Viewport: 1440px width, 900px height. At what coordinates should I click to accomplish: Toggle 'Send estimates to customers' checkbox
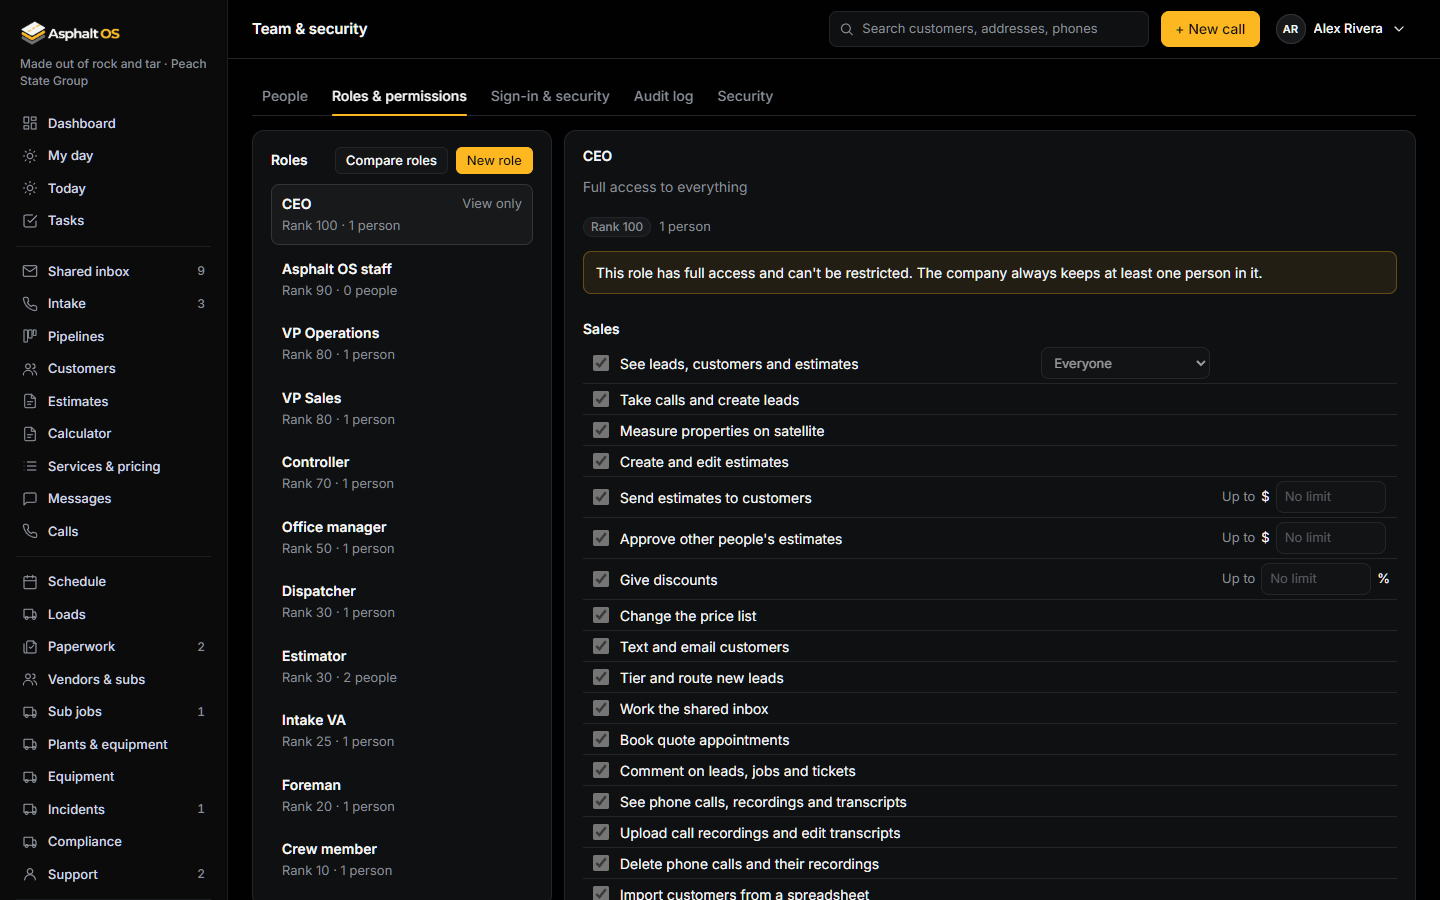(601, 497)
